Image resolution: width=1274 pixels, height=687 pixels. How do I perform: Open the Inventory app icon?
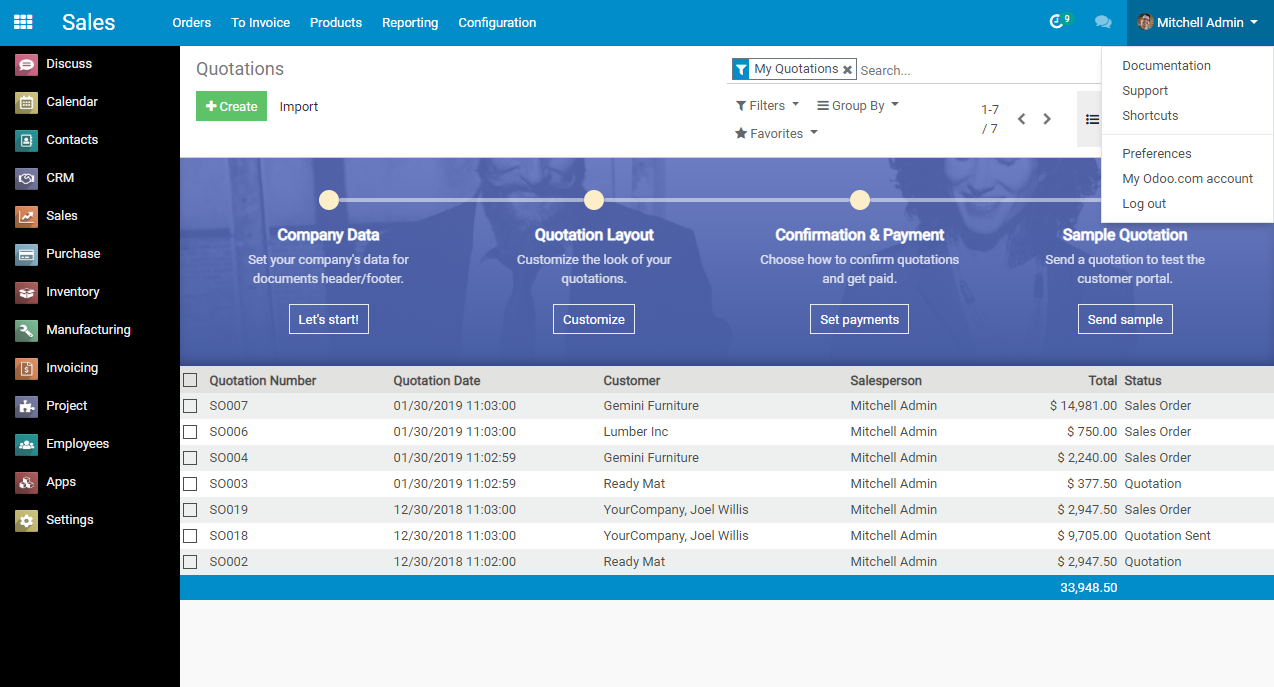pyautogui.click(x=27, y=292)
